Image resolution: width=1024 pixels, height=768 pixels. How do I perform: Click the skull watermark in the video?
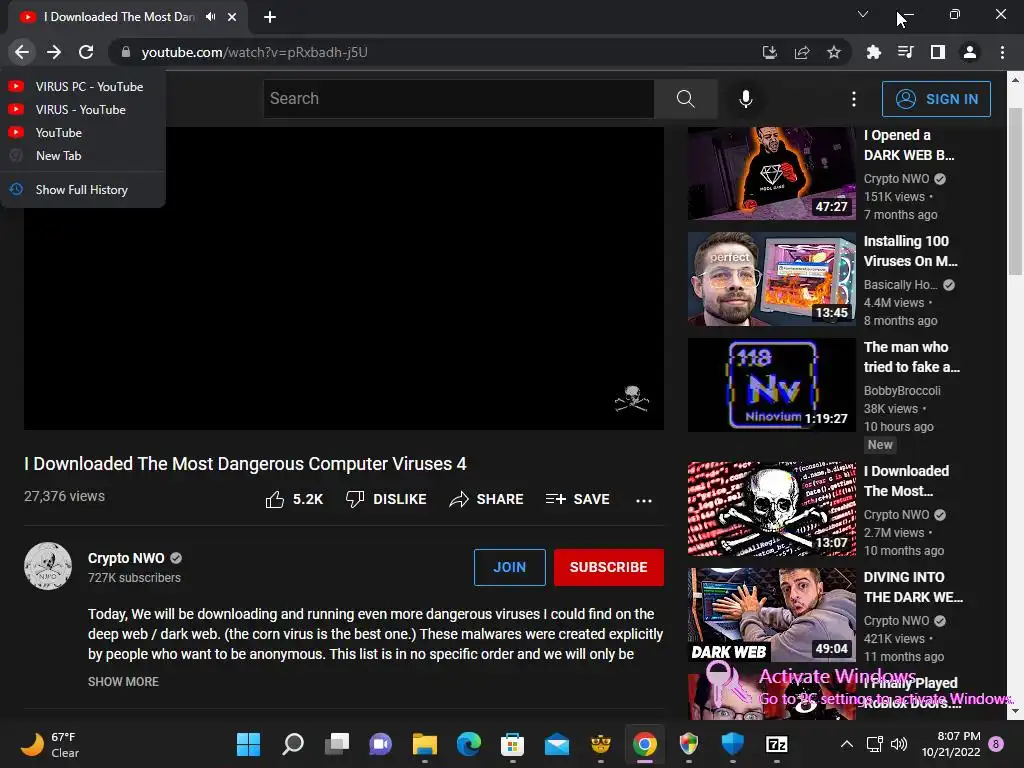[632, 398]
